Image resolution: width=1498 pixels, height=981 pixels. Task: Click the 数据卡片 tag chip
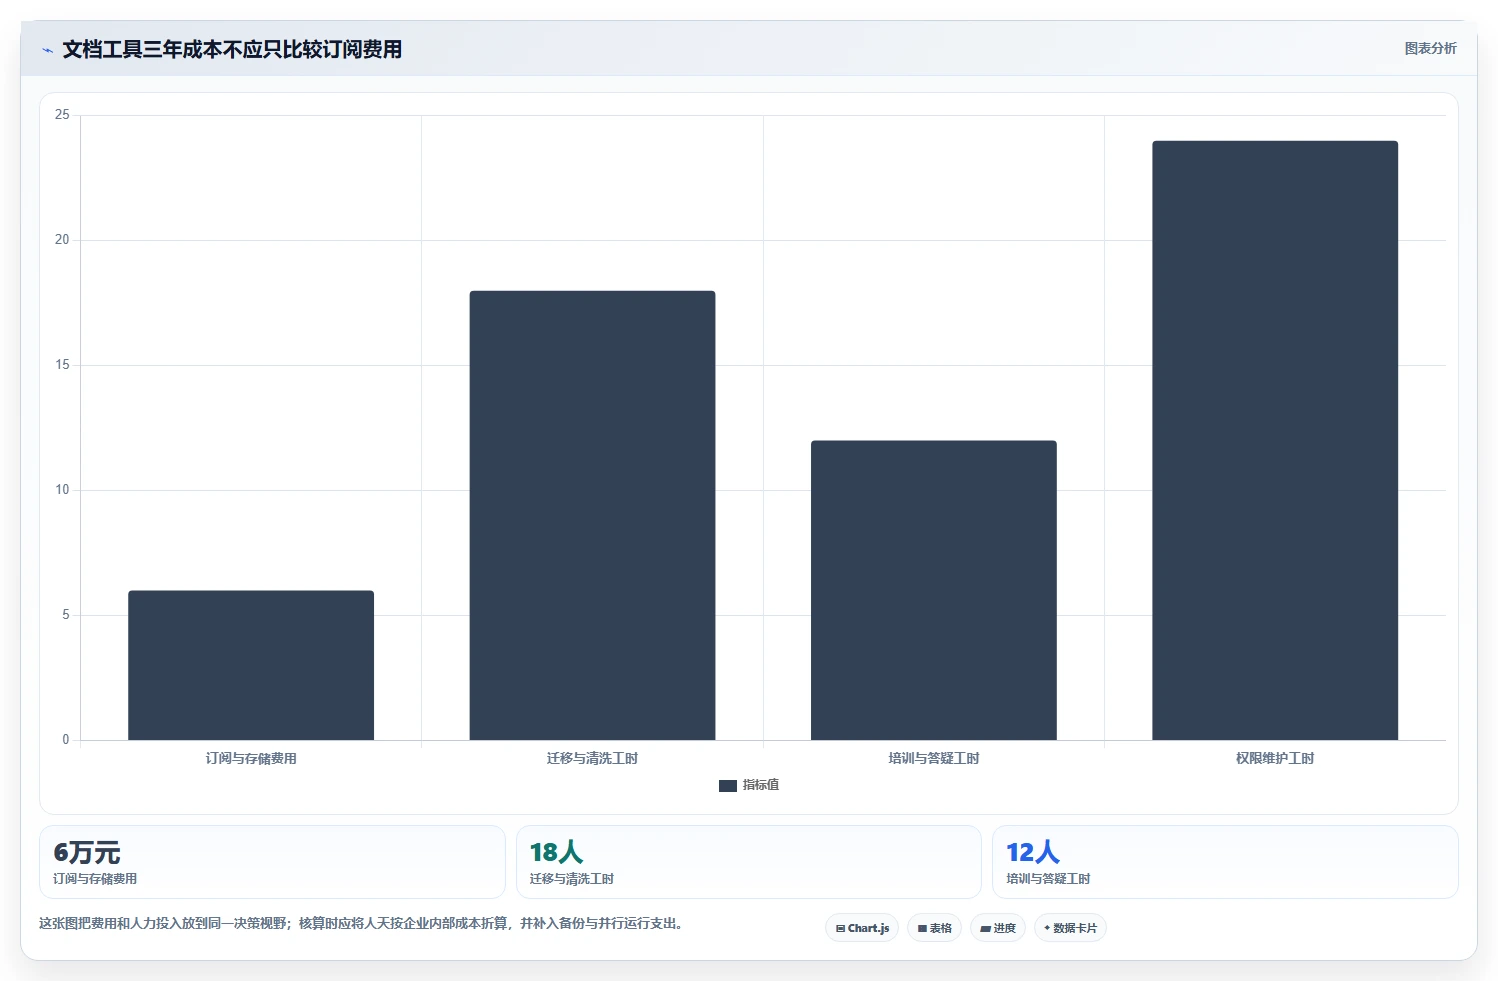click(1070, 928)
